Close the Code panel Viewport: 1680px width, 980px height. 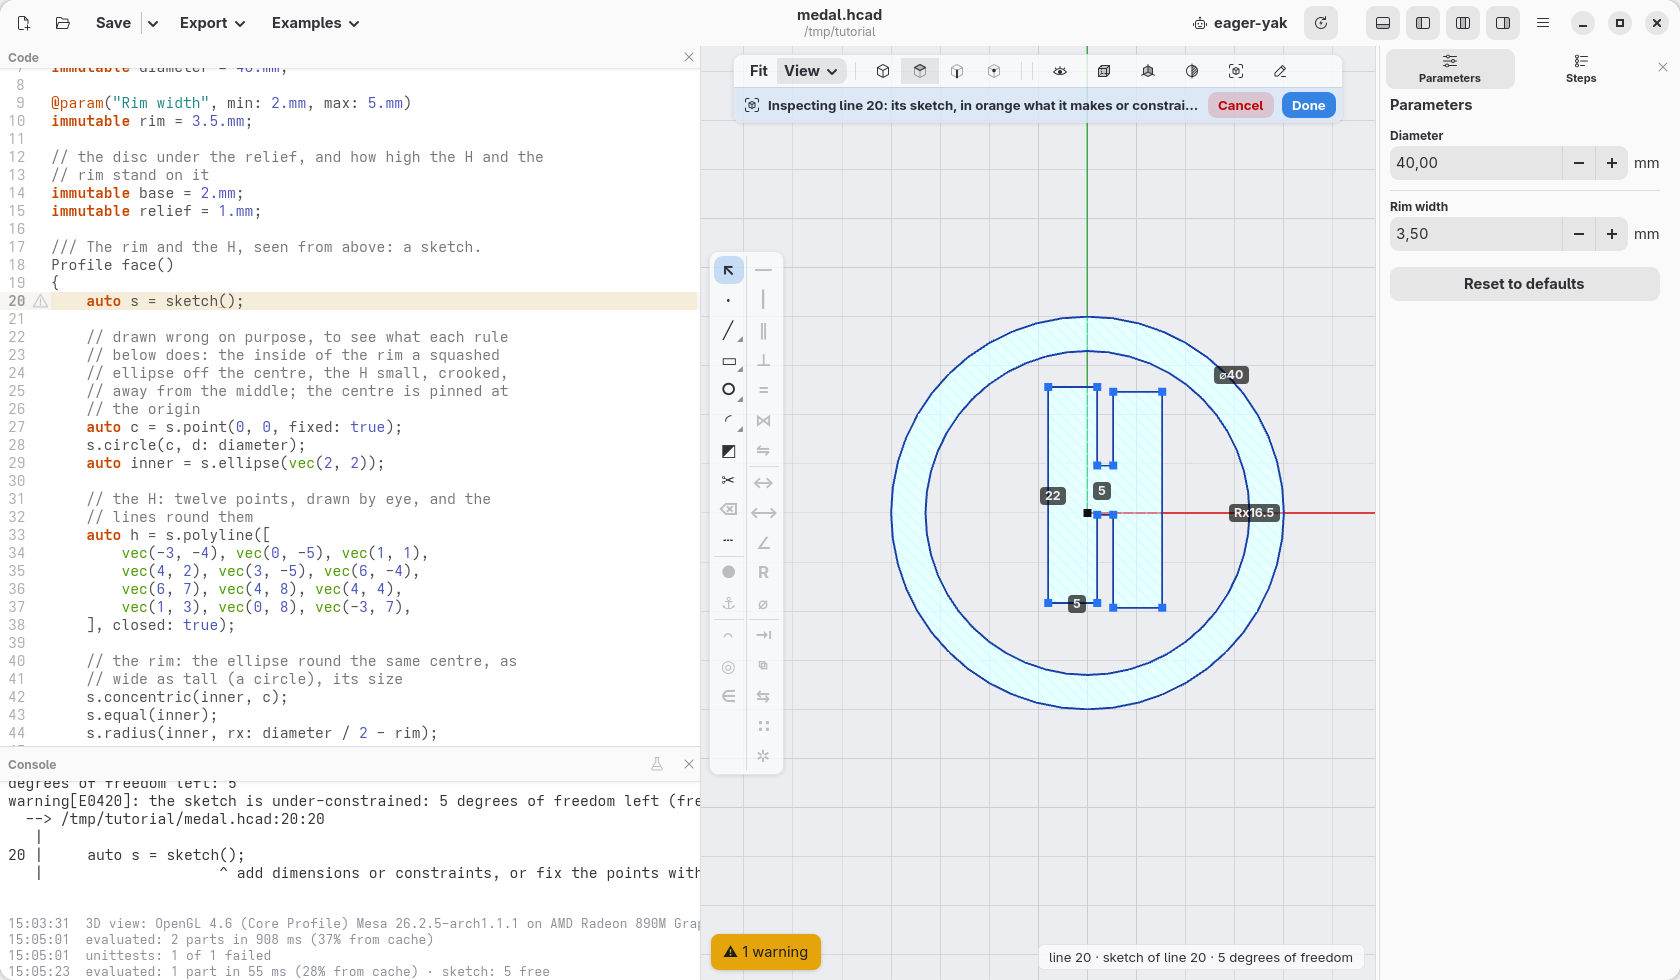coord(689,57)
